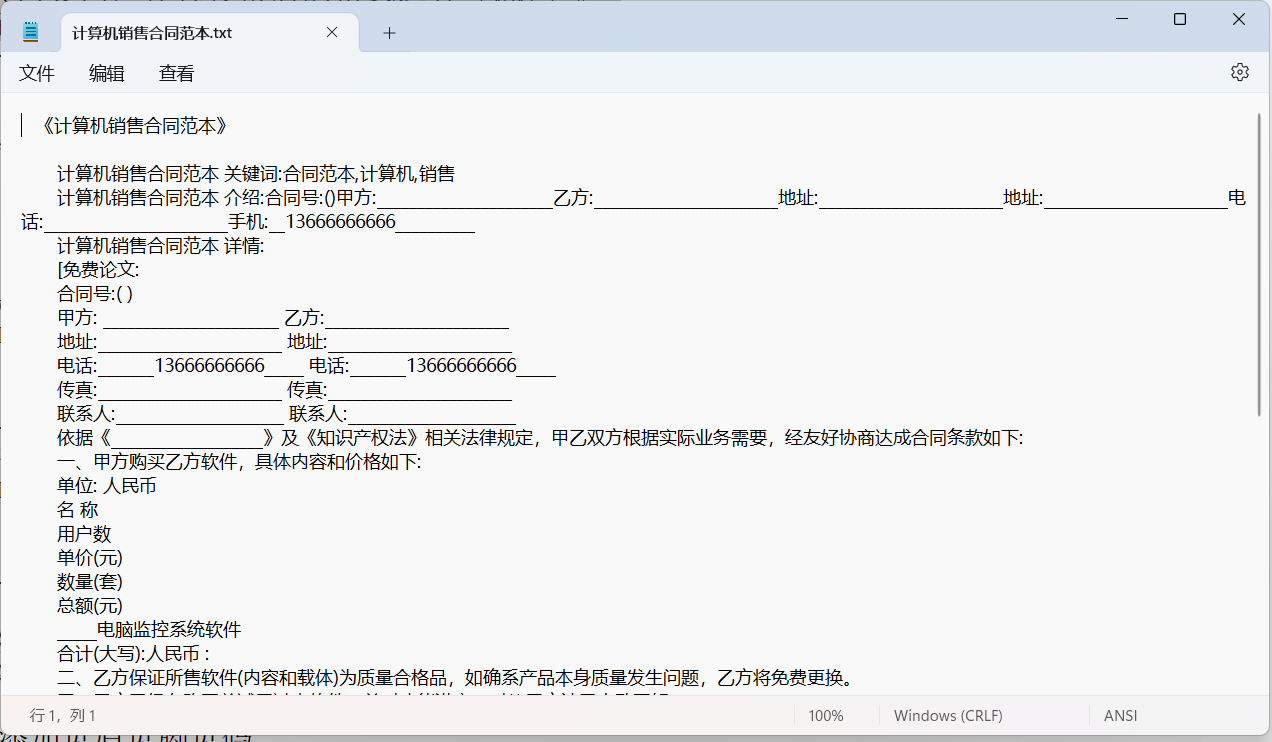Click the 100% zoom level control
Image resolution: width=1272 pixels, height=742 pixels.
pos(828,715)
